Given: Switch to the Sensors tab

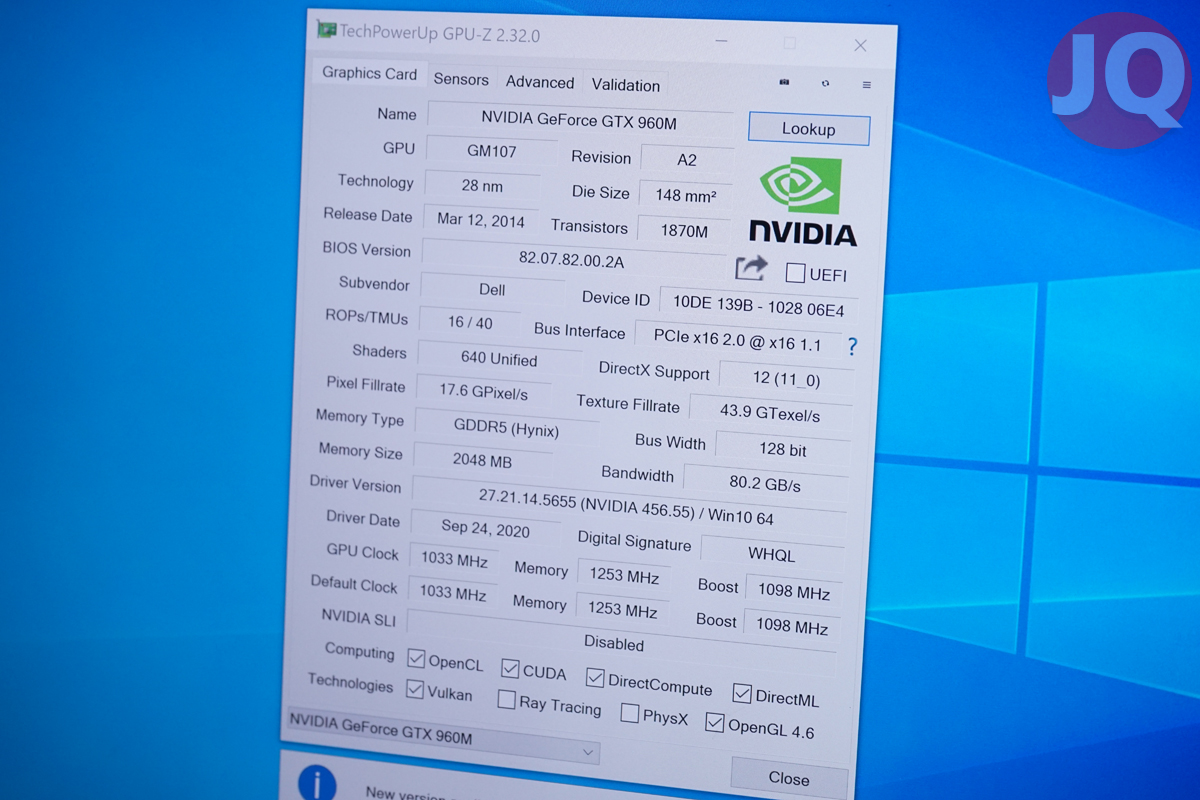Looking at the screenshot, I should pyautogui.click(x=461, y=80).
